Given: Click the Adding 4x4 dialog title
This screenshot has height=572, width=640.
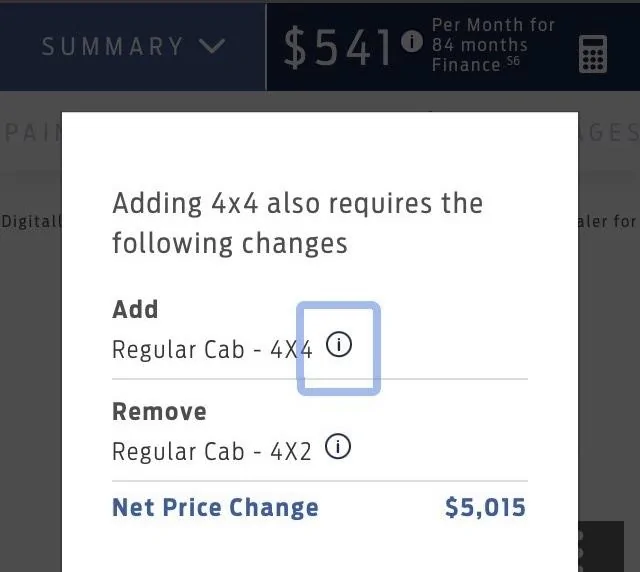Looking at the screenshot, I should coord(297,223).
